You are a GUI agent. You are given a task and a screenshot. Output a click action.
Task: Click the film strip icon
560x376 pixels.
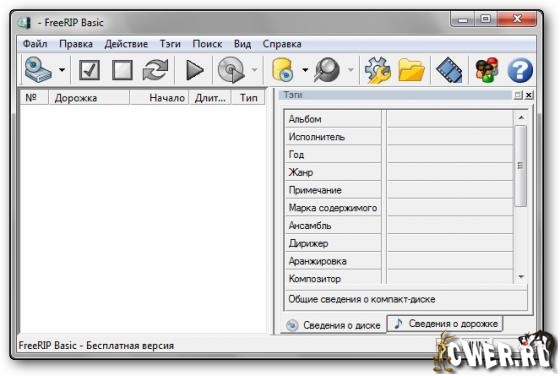(x=449, y=70)
